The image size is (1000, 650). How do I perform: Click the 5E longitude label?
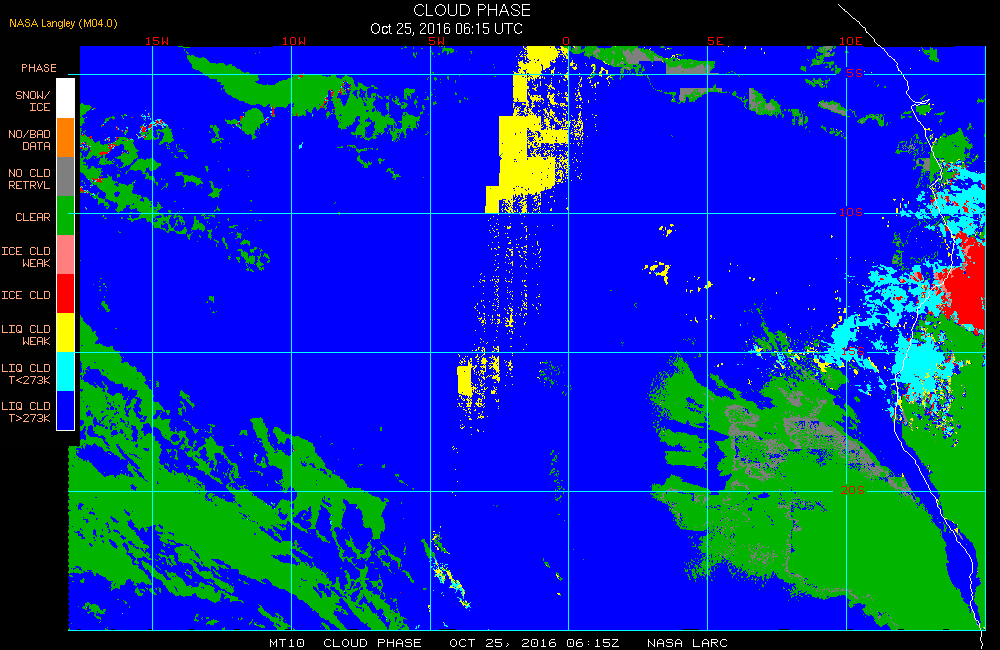coord(716,41)
